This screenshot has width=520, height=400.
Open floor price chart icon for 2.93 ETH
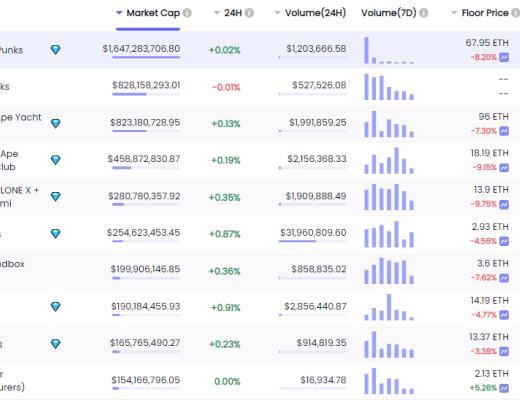(x=504, y=241)
